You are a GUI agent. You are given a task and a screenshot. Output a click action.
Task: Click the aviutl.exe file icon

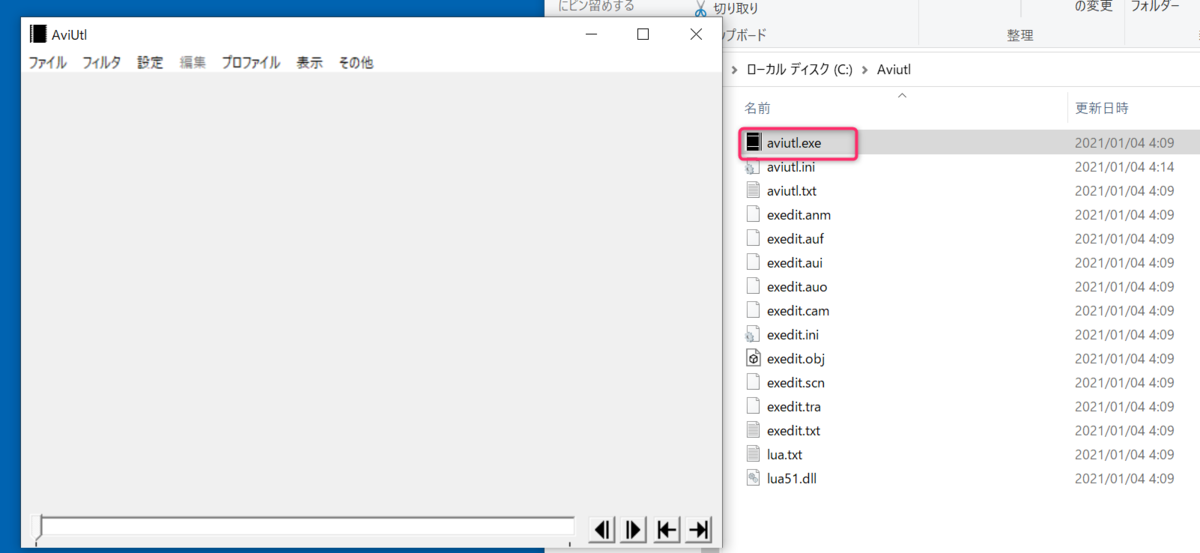(x=754, y=143)
